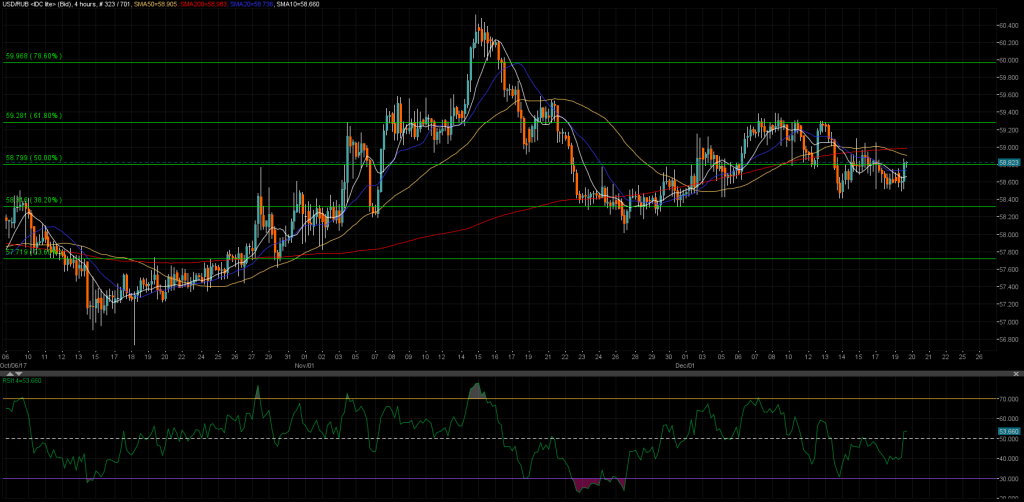Click the current price tag 58.823
This screenshot has width=1024, height=502.
pyautogui.click(x=1006, y=162)
